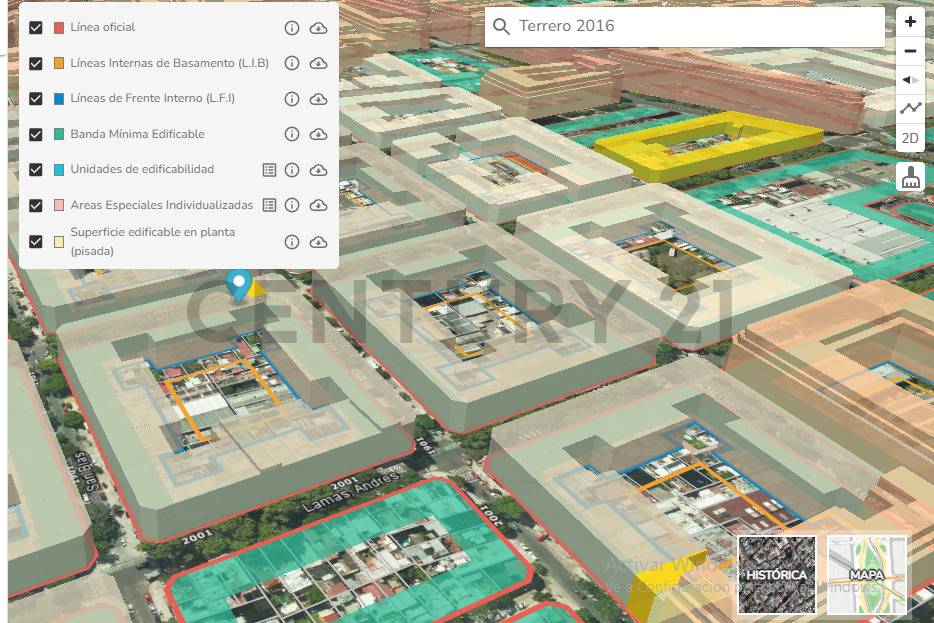
Task: Toggle Líneas Internas de Basamento checkbox
Action: pyautogui.click(x=36, y=63)
